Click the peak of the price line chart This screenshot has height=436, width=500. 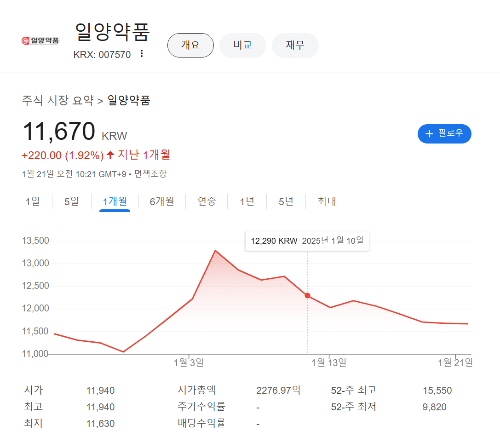point(215,250)
